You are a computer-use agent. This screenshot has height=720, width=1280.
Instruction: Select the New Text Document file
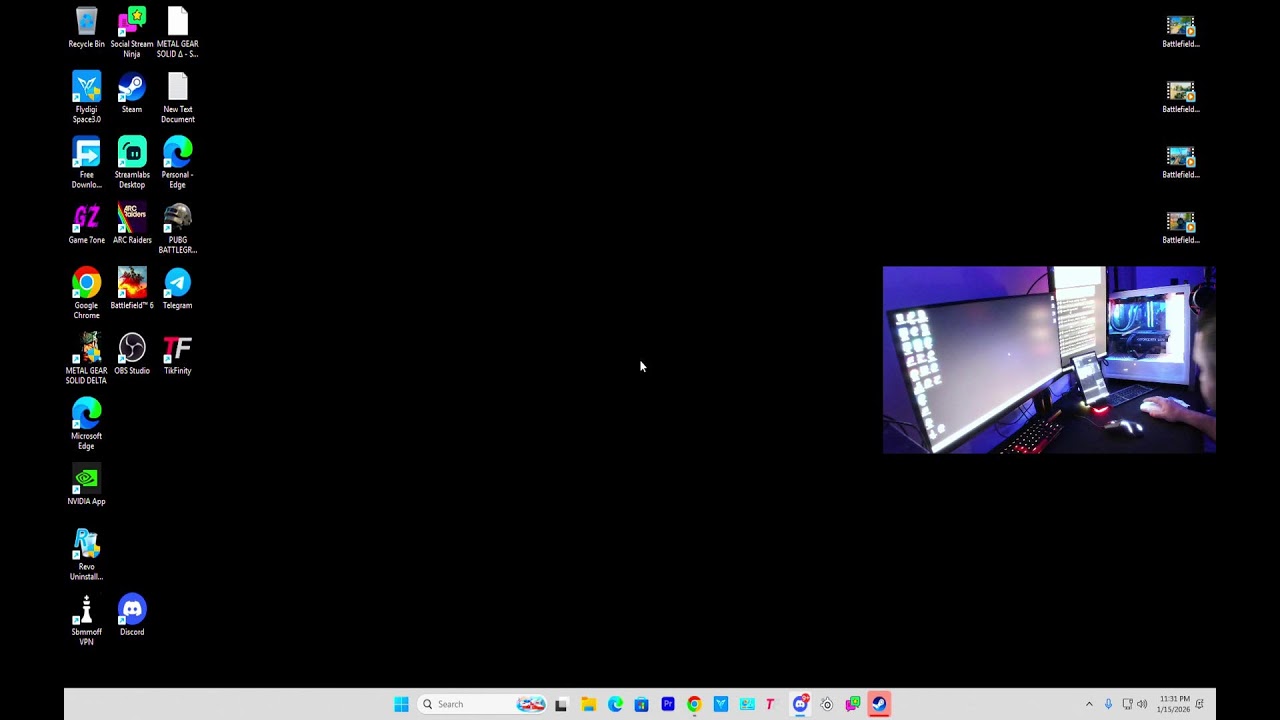click(x=177, y=97)
